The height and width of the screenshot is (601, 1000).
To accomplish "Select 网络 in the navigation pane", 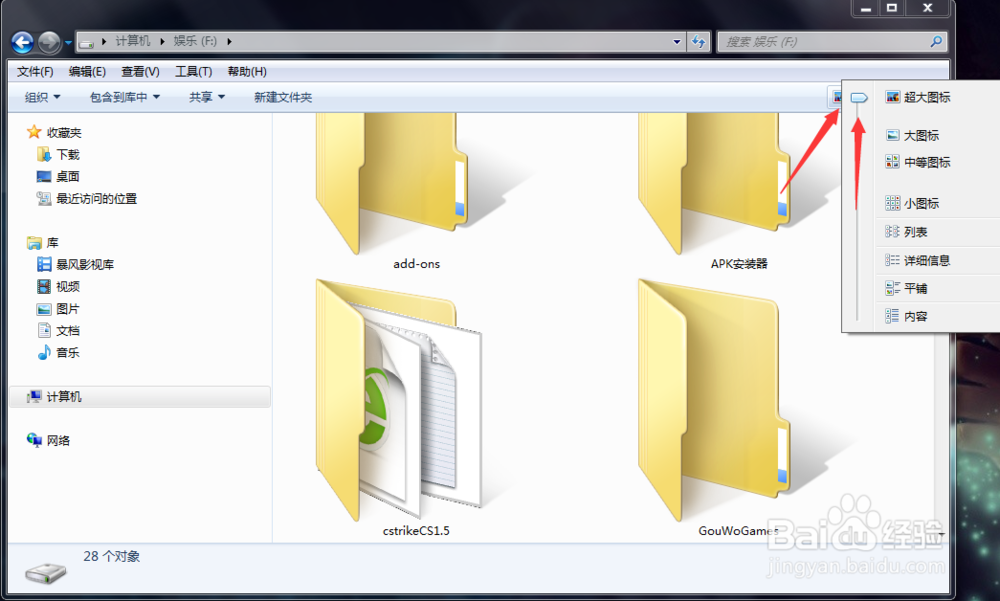I will 58,440.
